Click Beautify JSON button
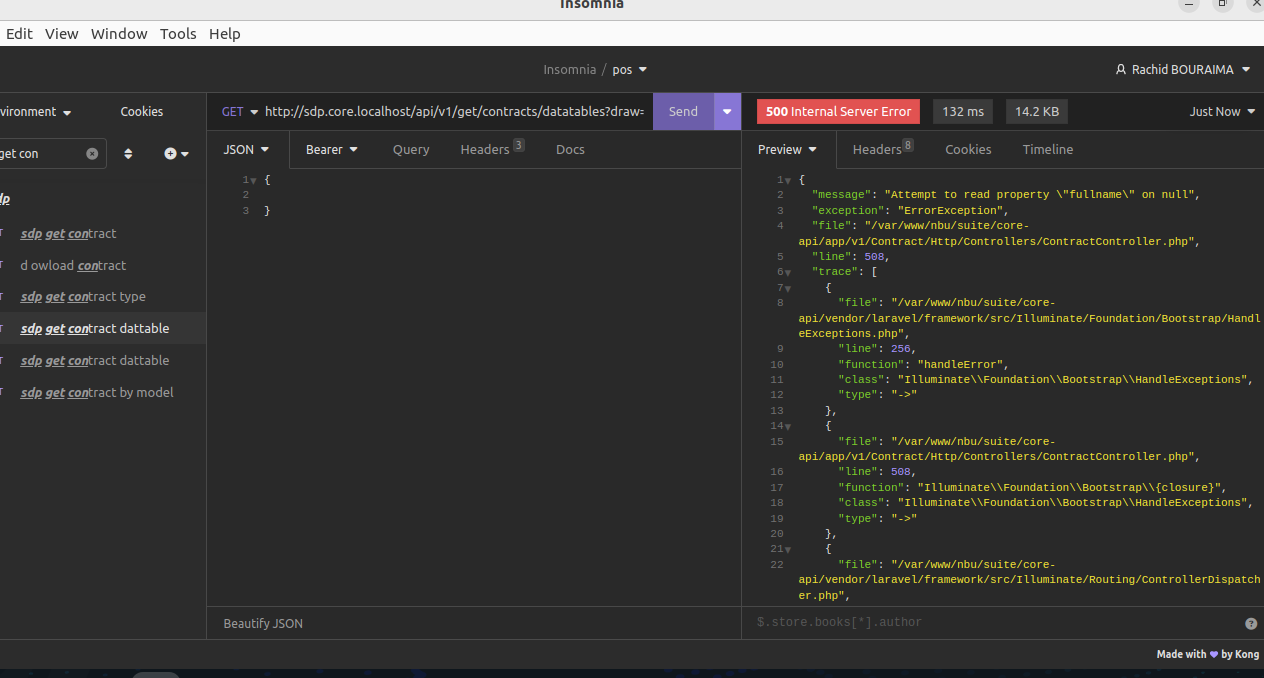Screen dimensions: 1264x678 [263, 624]
